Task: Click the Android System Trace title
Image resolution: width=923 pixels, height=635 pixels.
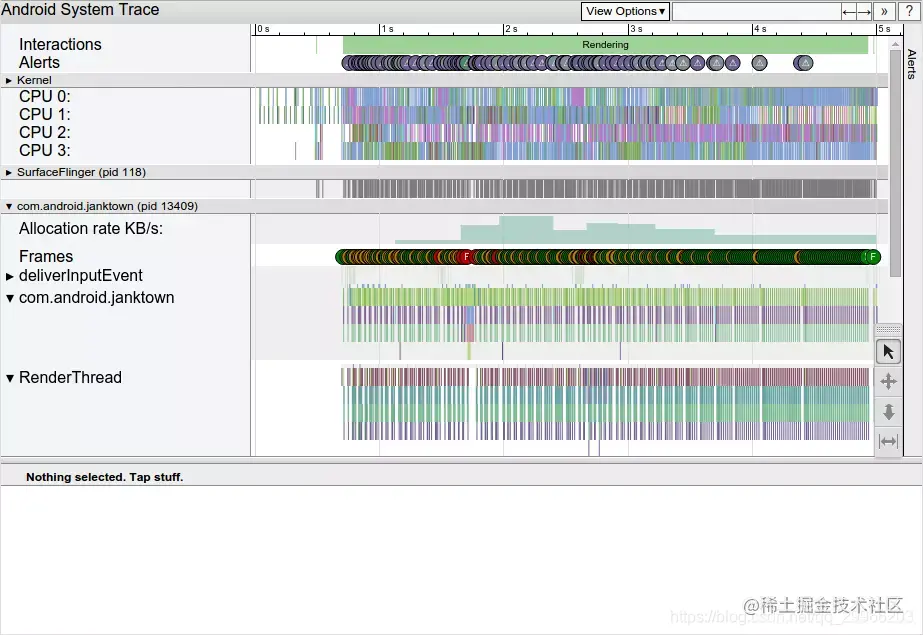Action: tap(80, 9)
